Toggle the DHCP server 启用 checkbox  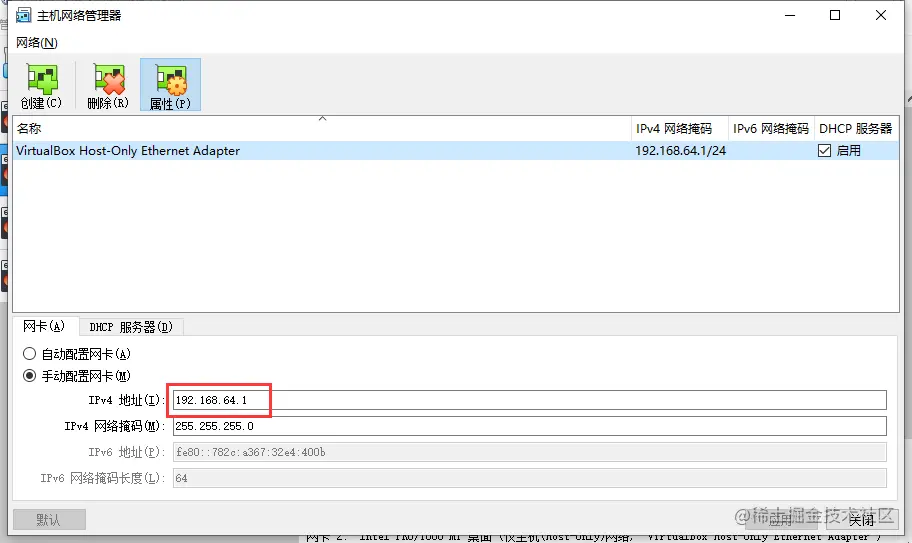click(824, 151)
